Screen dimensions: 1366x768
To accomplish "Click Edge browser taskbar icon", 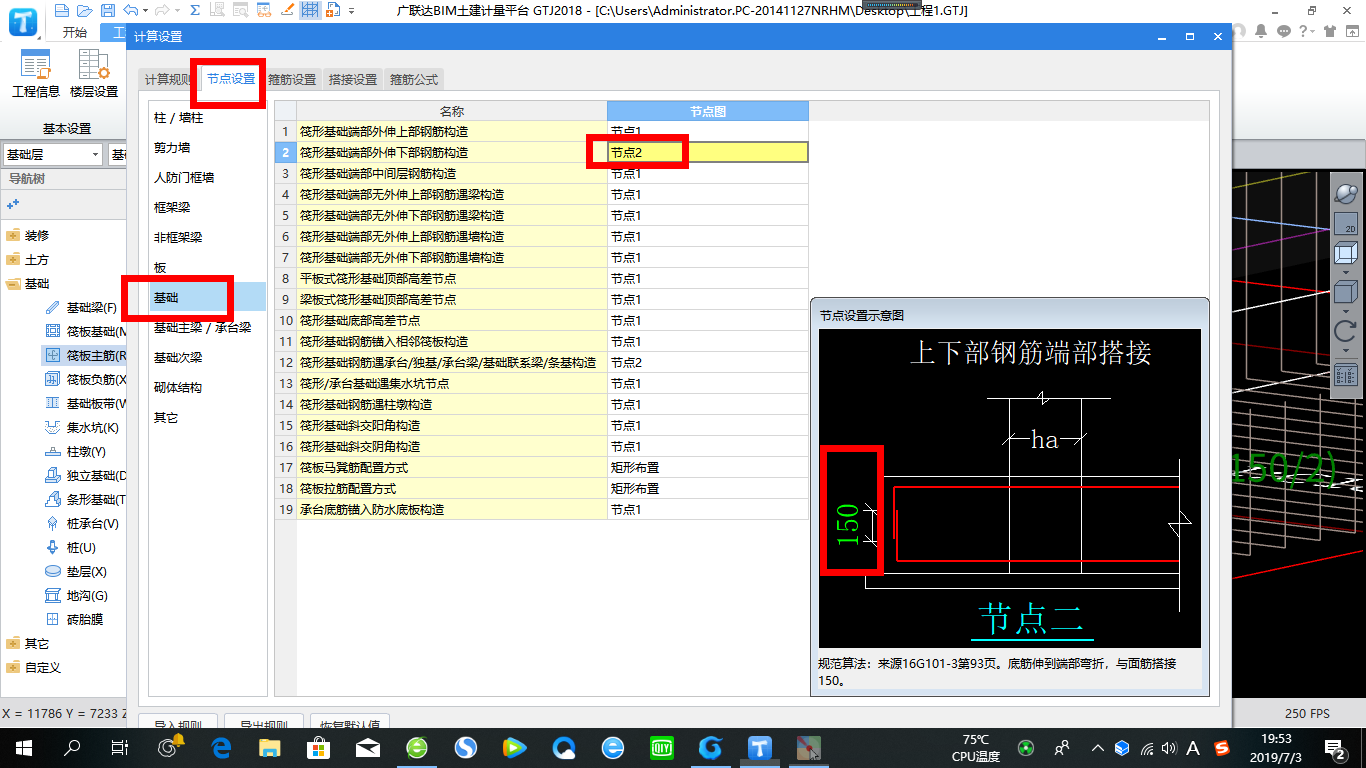I will [221, 747].
